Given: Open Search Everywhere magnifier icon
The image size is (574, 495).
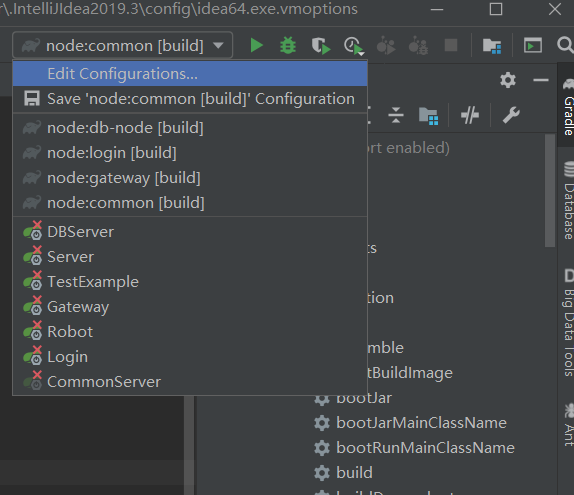Looking at the screenshot, I should coord(565,45).
